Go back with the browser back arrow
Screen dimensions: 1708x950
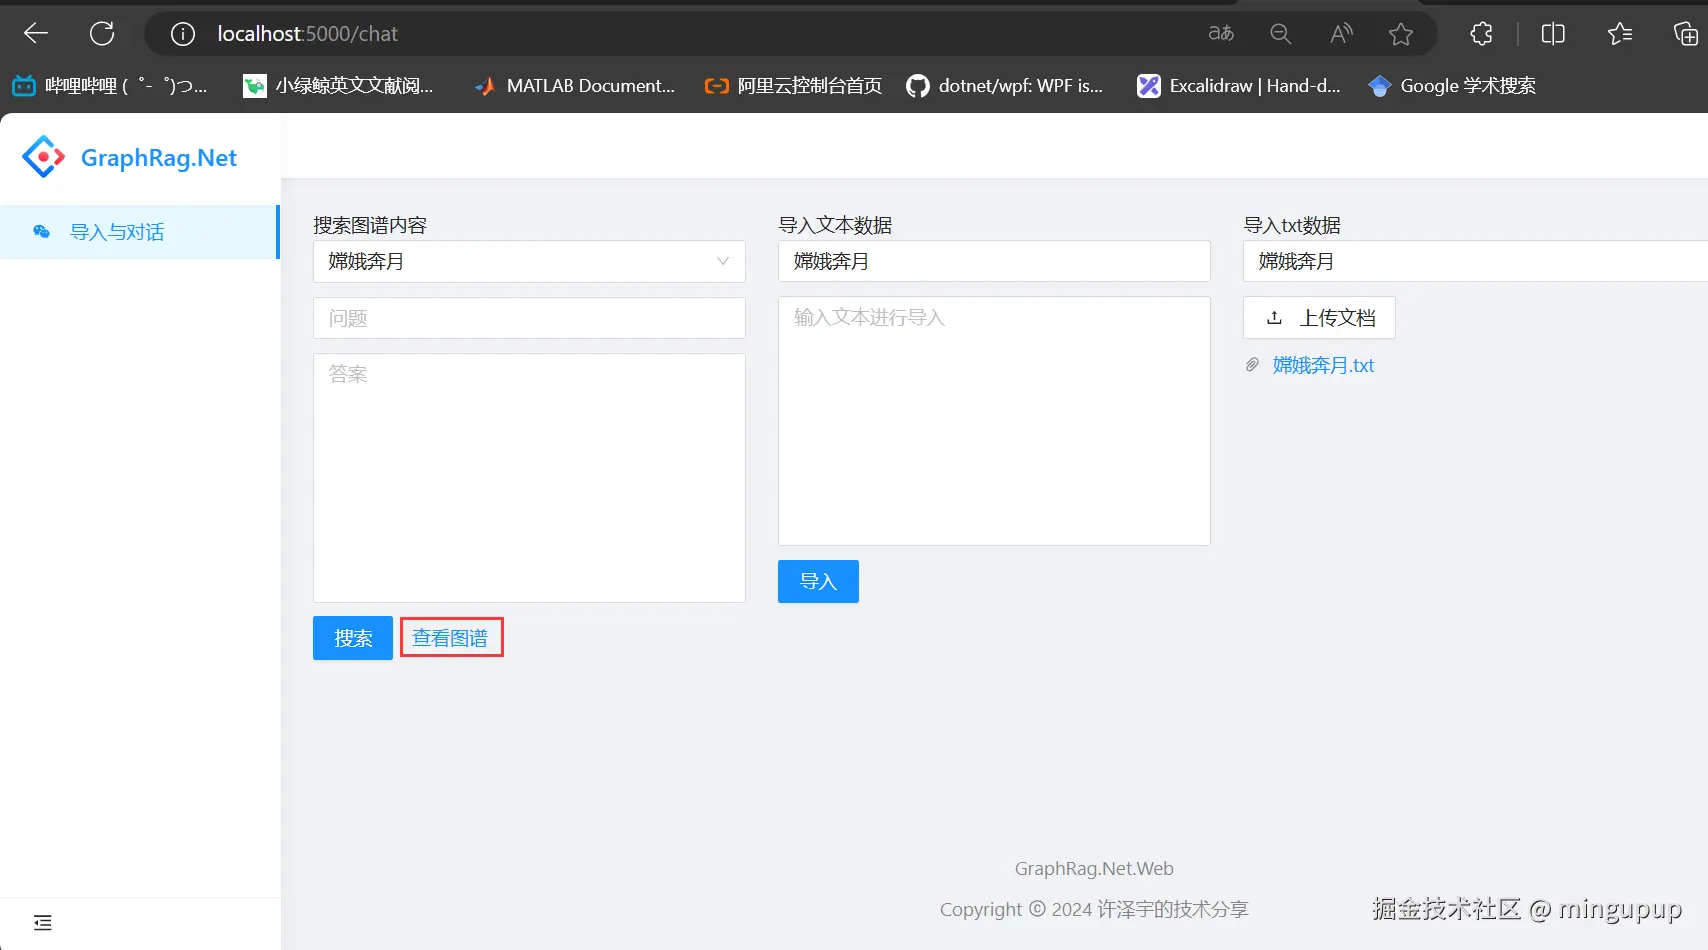tap(36, 34)
